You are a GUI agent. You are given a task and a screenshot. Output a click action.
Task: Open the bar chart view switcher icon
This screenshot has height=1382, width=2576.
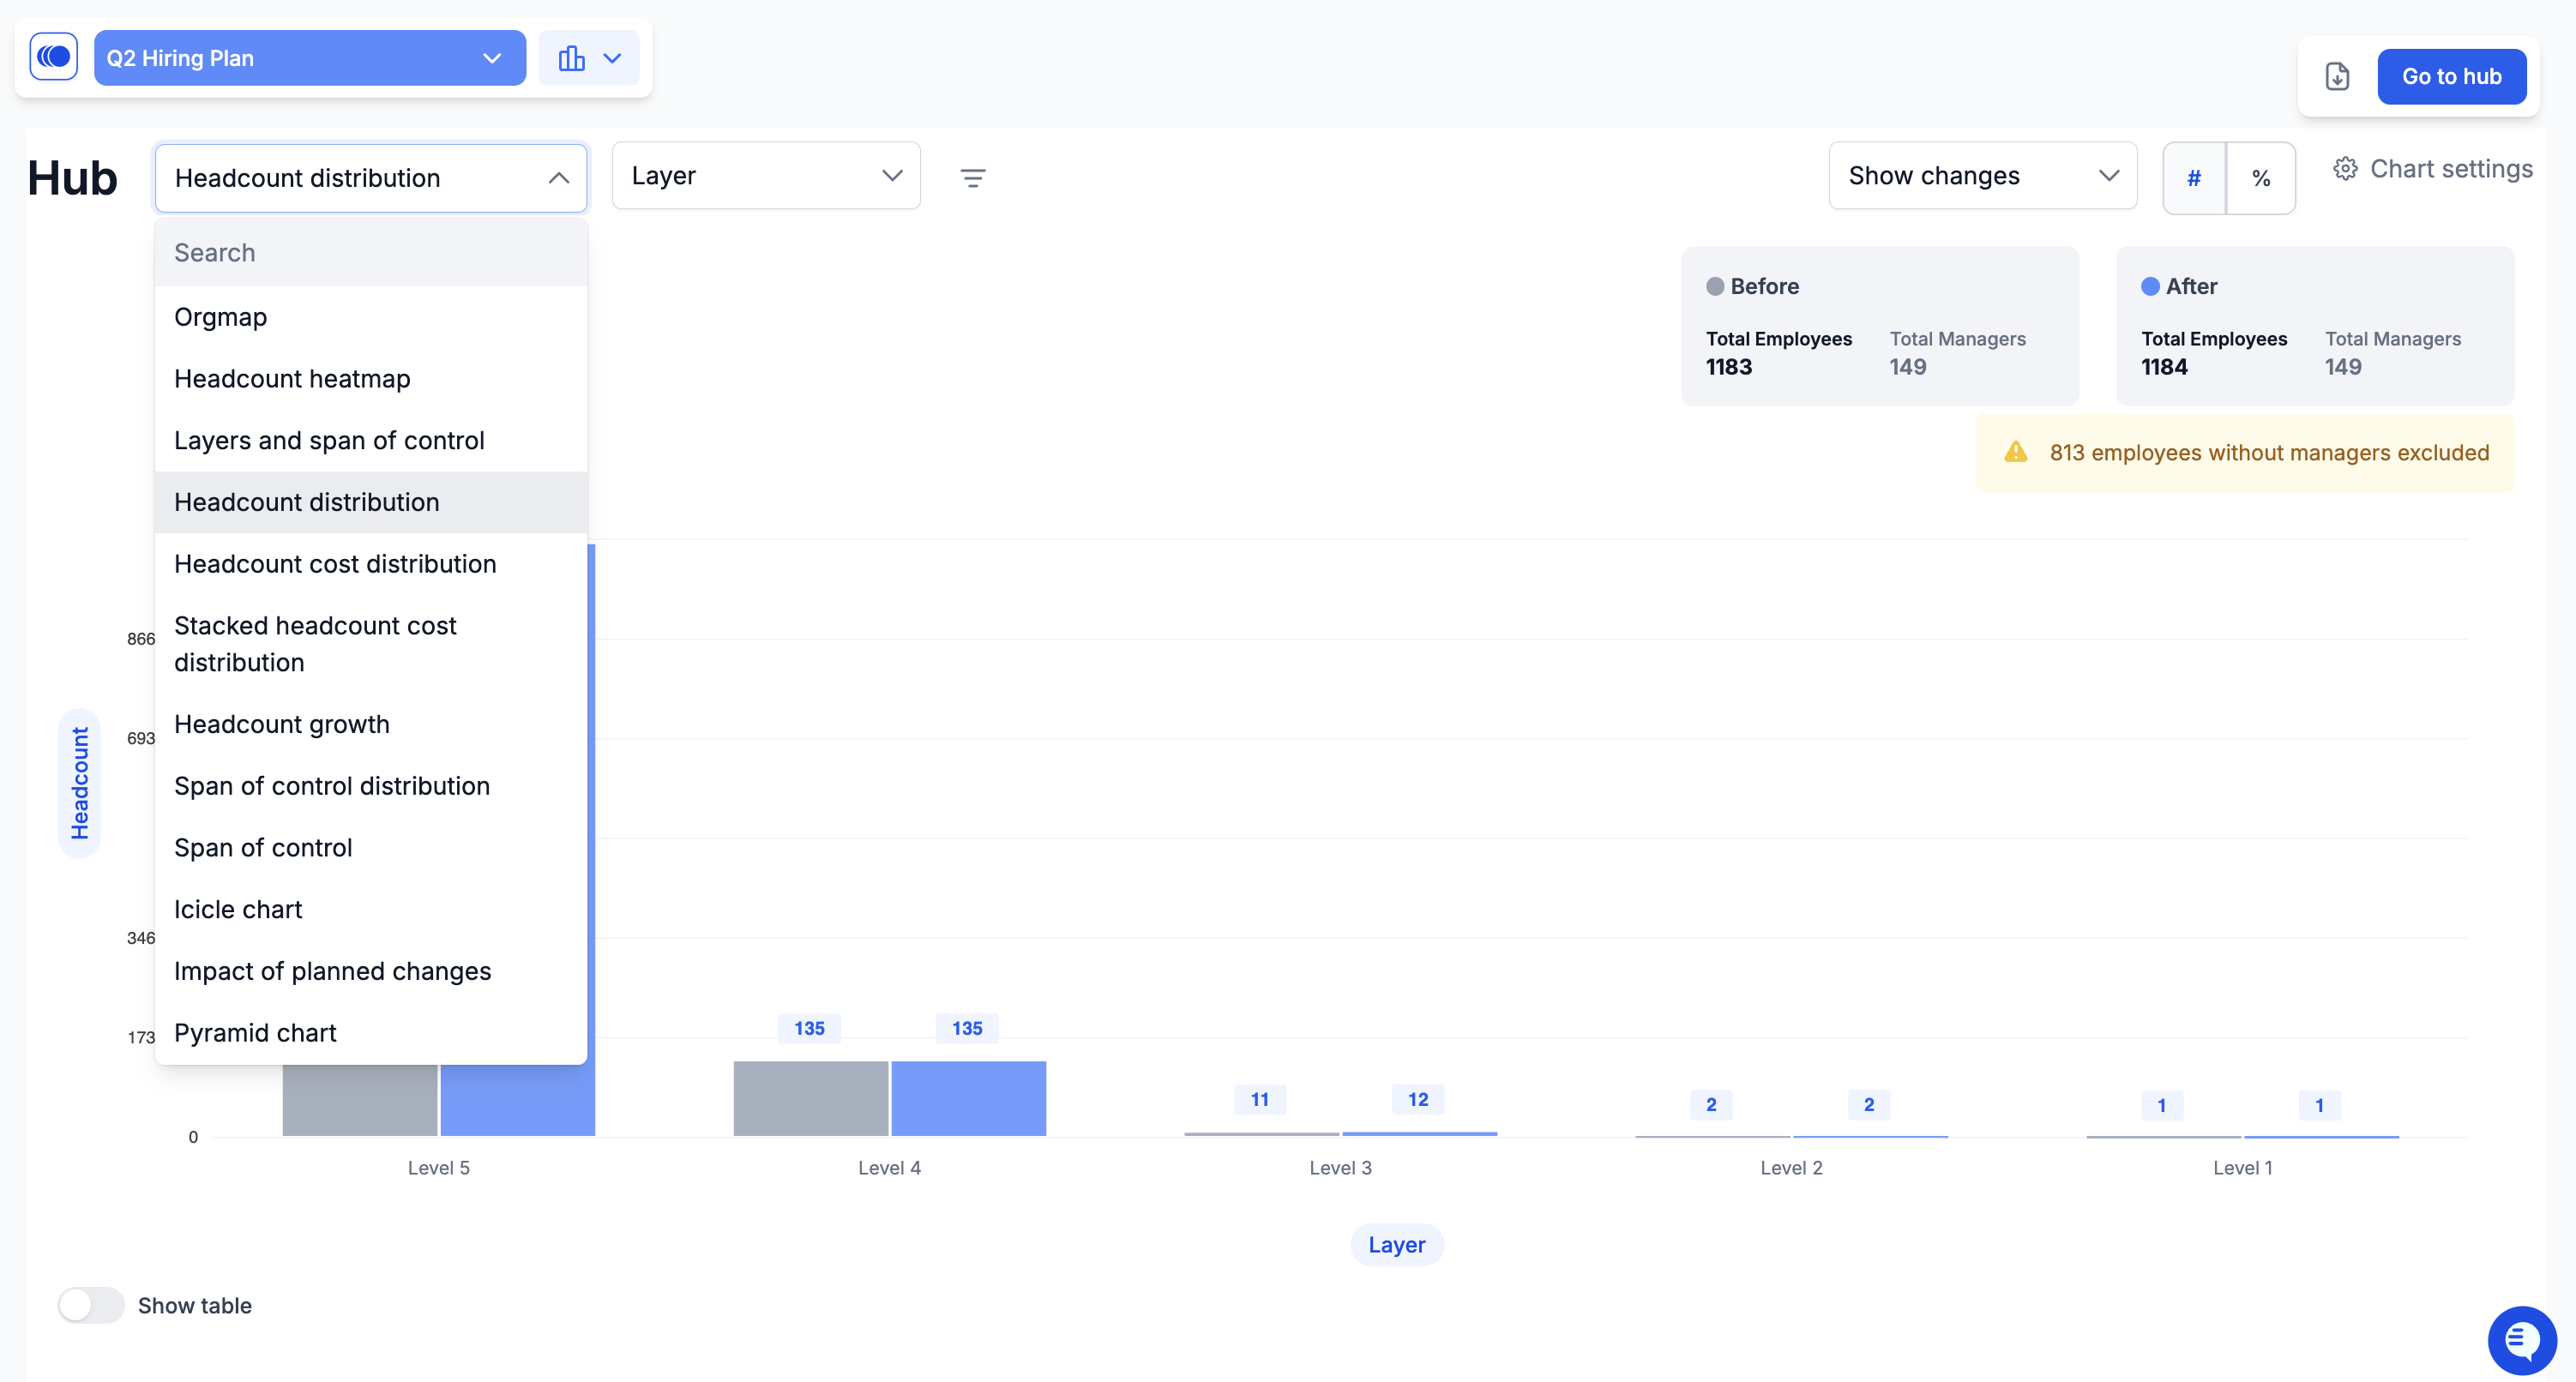tap(588, 58)
